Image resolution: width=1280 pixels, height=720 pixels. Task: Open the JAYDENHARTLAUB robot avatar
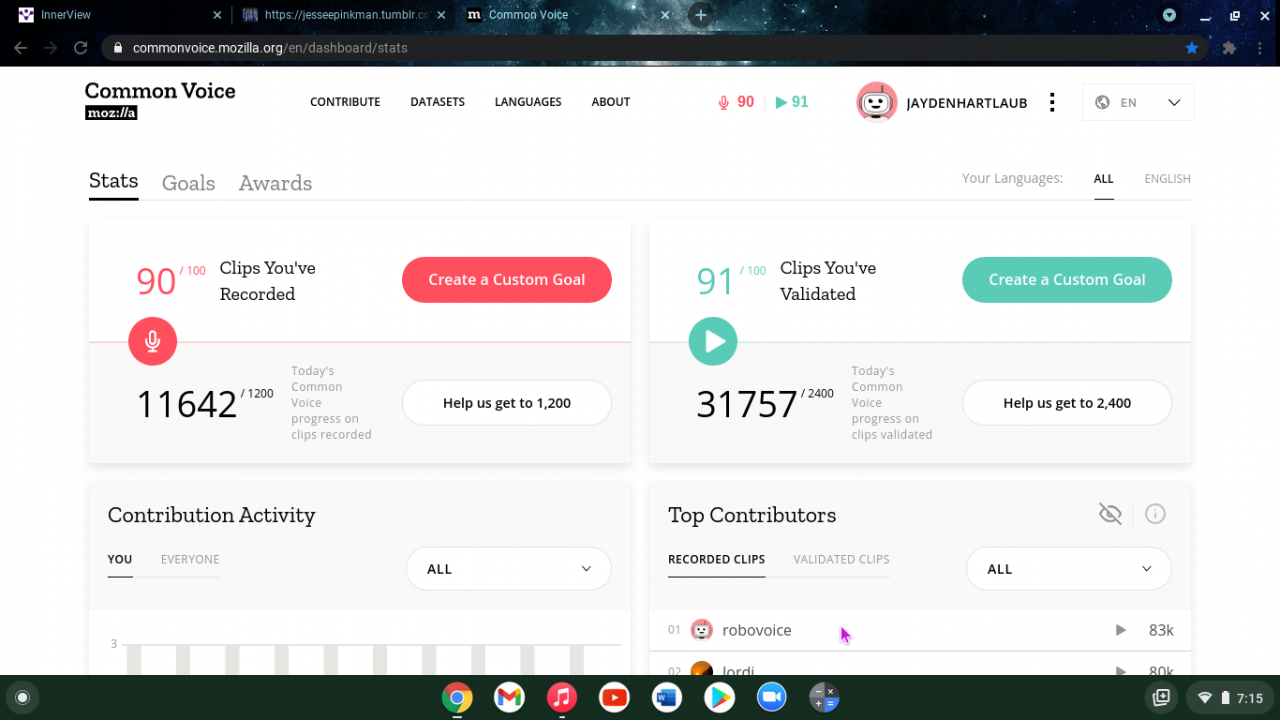point(877,102)
